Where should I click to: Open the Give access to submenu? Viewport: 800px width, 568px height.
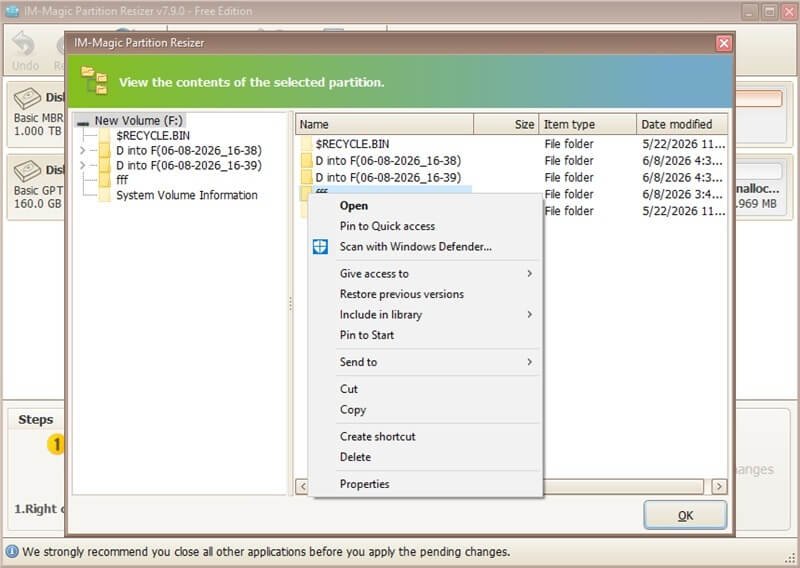coord(426,274)
